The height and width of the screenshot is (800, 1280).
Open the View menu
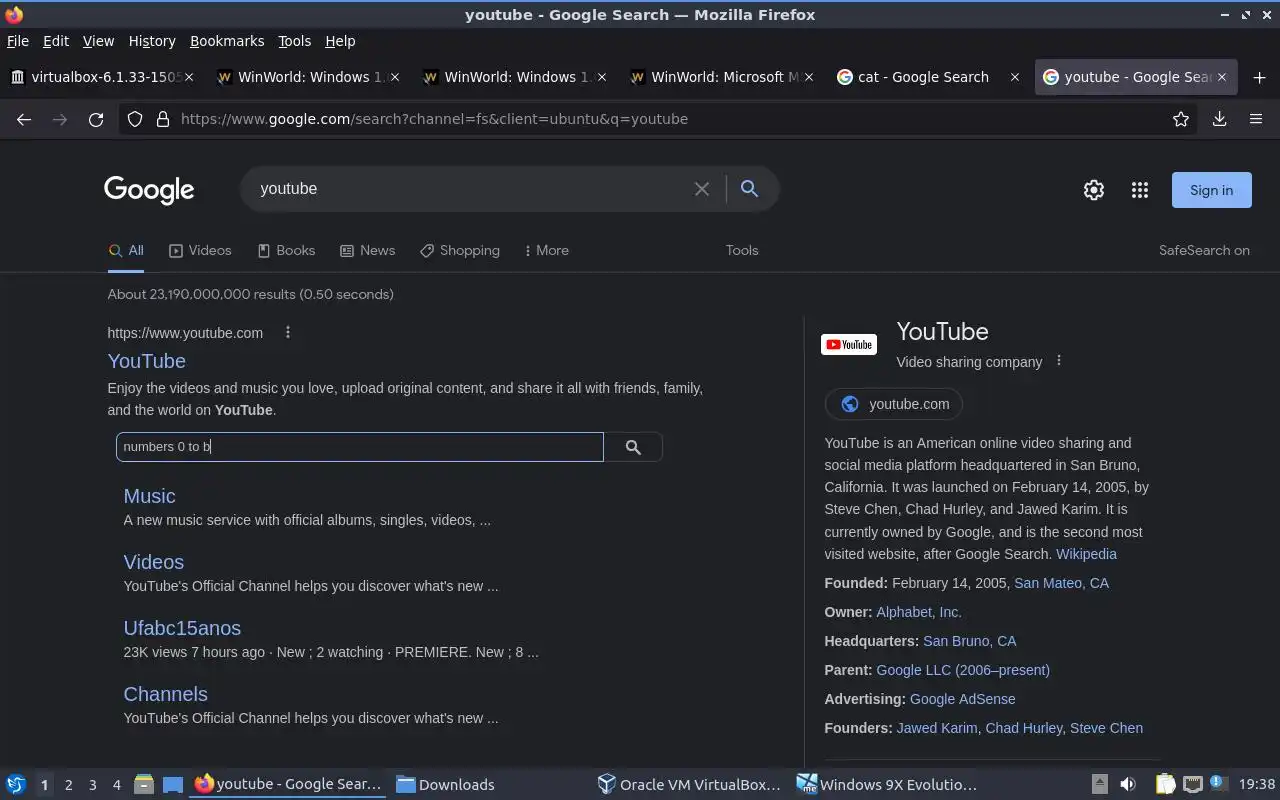98,41
